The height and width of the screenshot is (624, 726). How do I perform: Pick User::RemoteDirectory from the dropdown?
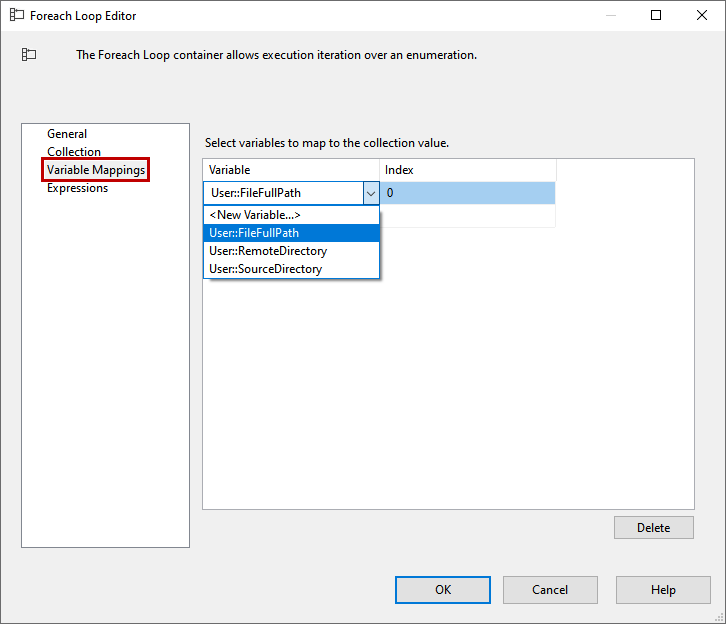pos(268,251)
